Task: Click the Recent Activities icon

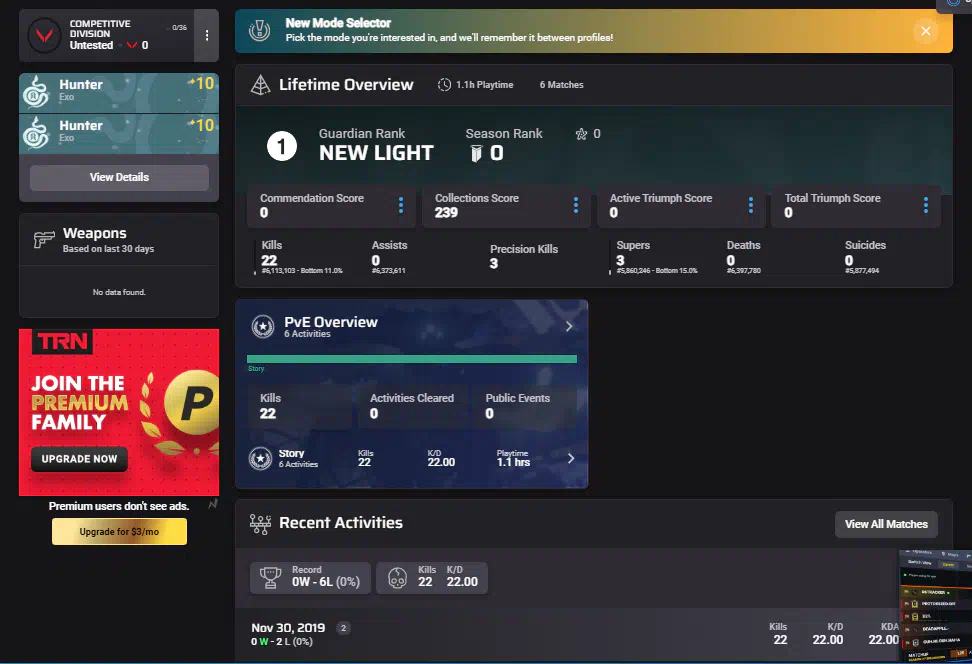Action: [x=260, y=523]
